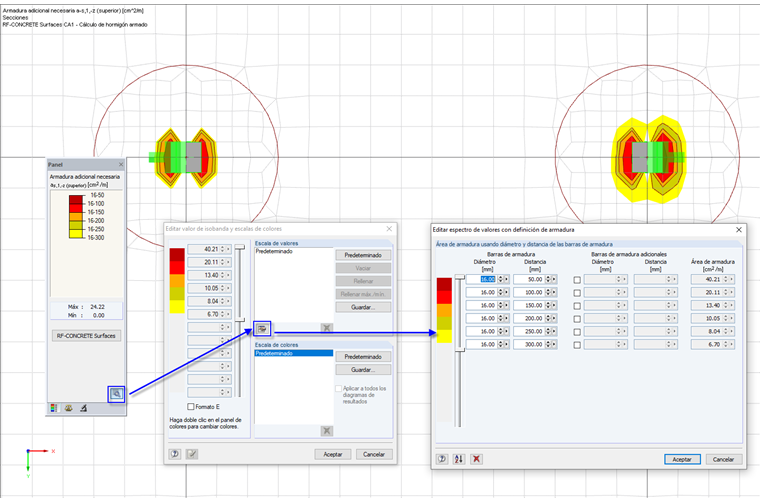
Task: Open arrow menu beside highlighted 16.00 diameter
Action: [507, 279]
